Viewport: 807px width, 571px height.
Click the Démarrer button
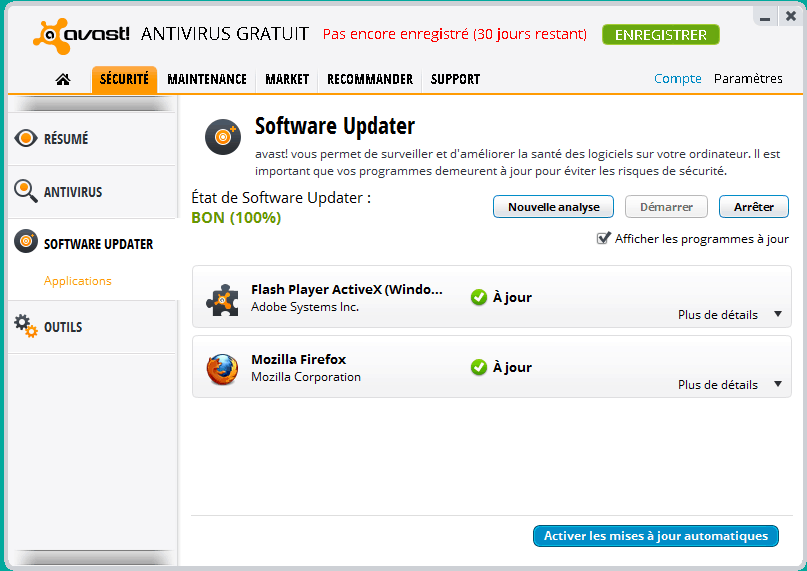pos(666,206)
